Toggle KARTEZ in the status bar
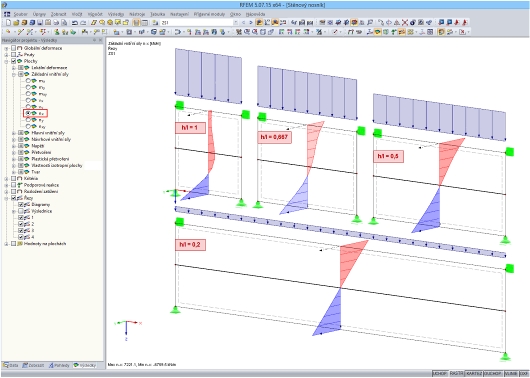 tap(474, 373)
